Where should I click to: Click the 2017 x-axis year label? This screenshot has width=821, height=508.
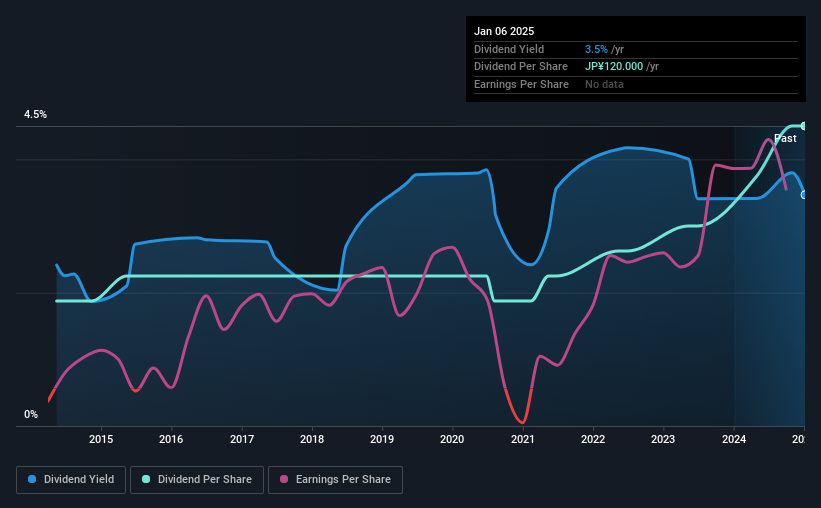coord(242,439)
